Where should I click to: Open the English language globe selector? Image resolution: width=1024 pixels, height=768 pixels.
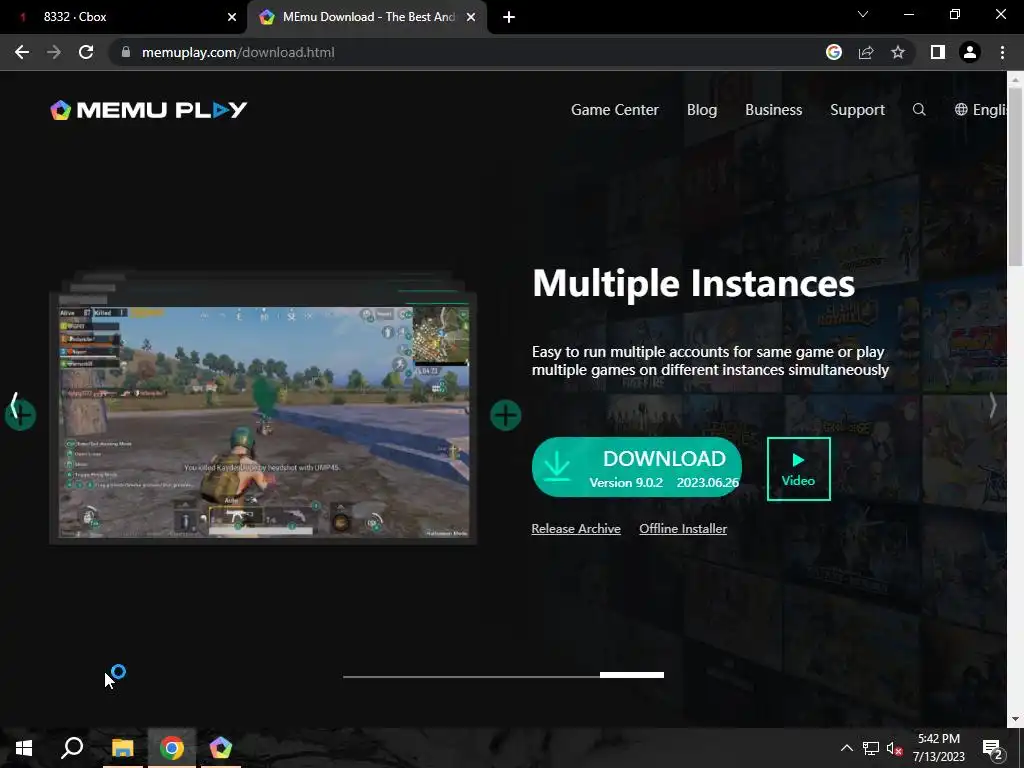pyautogui.click(x=980, y=110)
